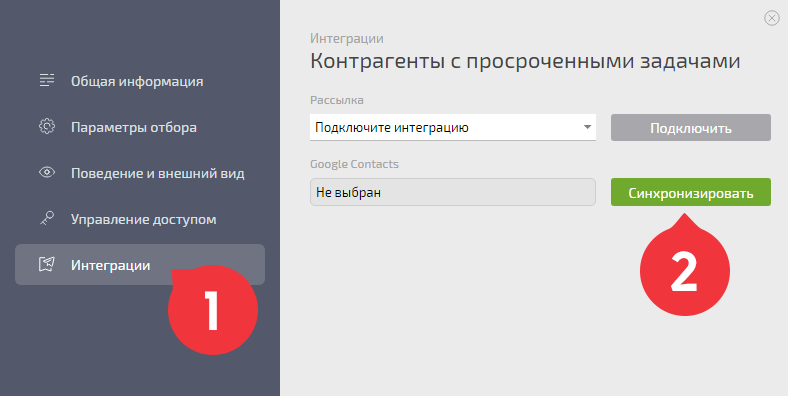Close the settings dialog with X
The width and height of the screenshot is (788, 396).
coord(771,18)
